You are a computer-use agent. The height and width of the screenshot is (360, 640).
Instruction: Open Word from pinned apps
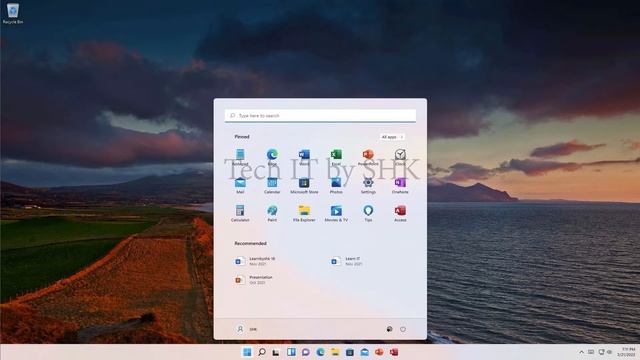[x=304, y=157]
